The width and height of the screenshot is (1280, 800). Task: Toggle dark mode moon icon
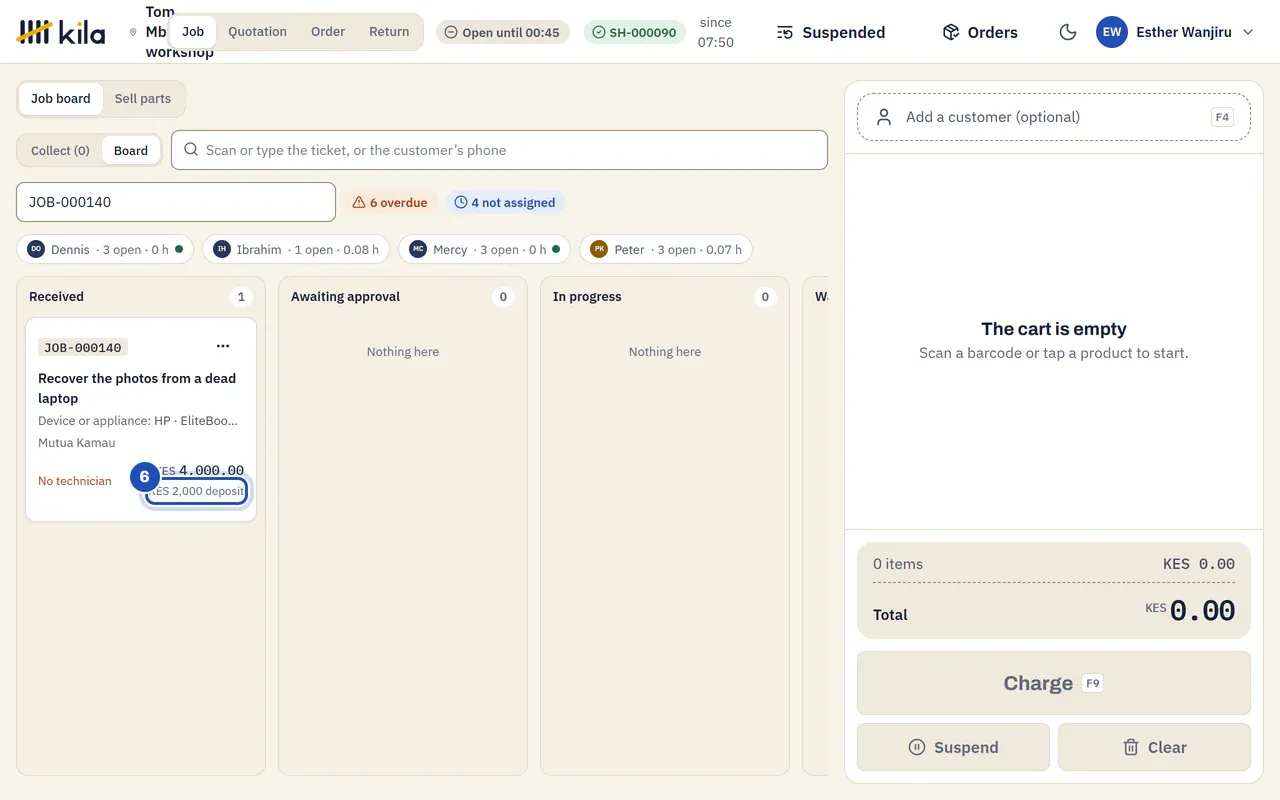pos(1068,32)
